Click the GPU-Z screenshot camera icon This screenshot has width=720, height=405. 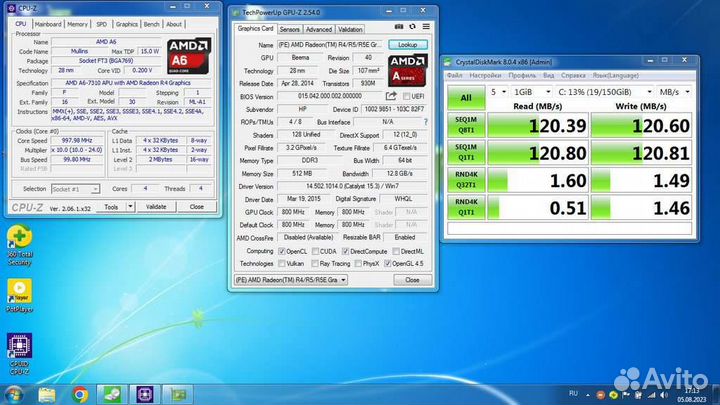(x=399, y=27)
